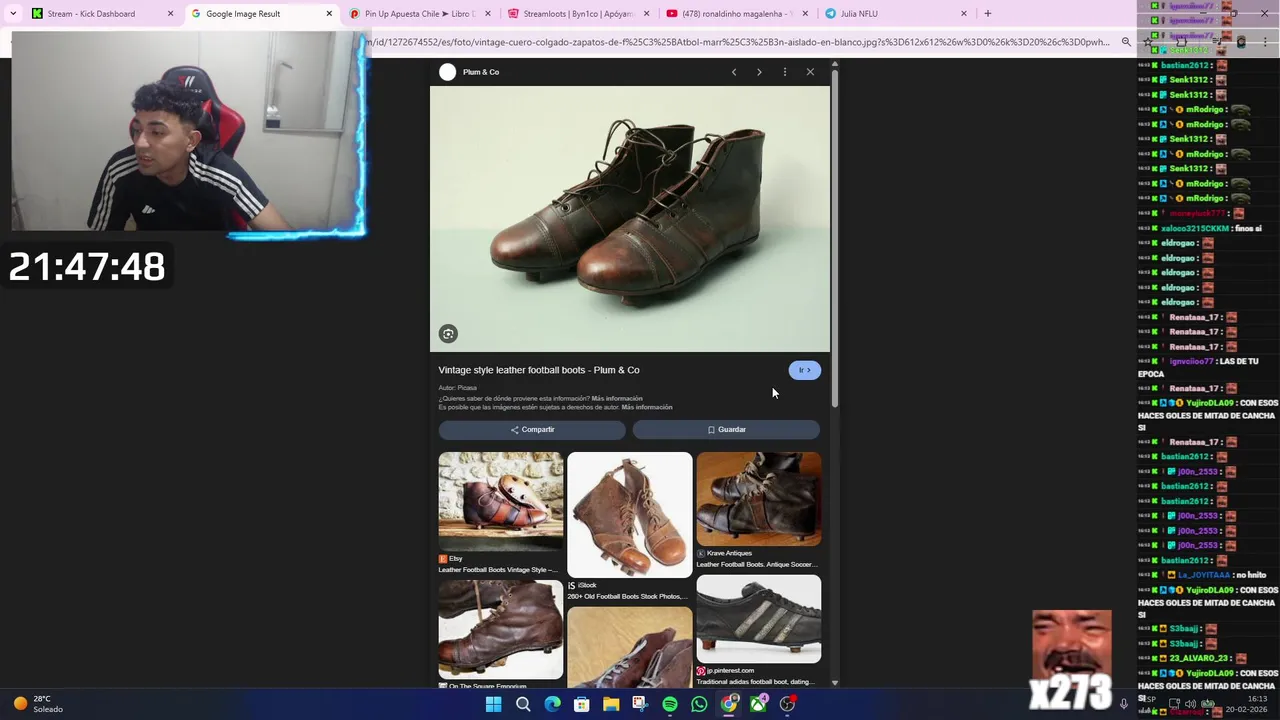Image resolution: width=1280 pixels, height=720 pixels.
Task: Open a new browser tab
Action: point(988,14)
